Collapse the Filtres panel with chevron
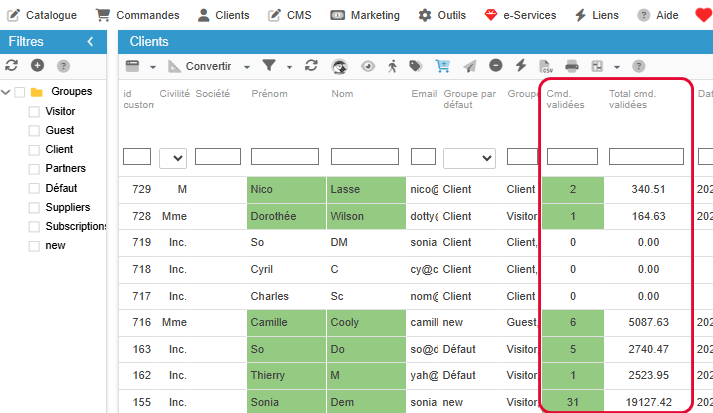This screenshot has height=413, width=713. [x=90, y=41]
